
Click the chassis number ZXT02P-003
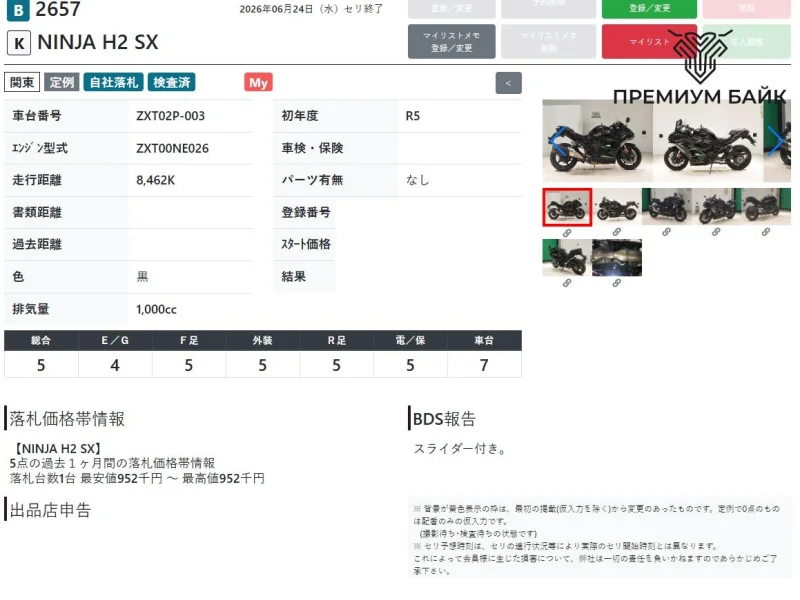coord(170,116)
